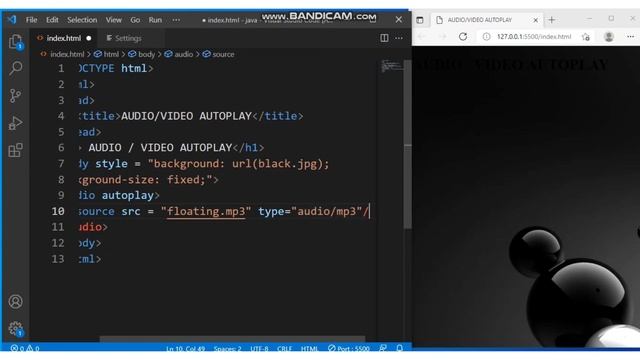Screen dimensions: 640x360
Task: Click the floating.mp3 link in code
Action: coord(206,211)
